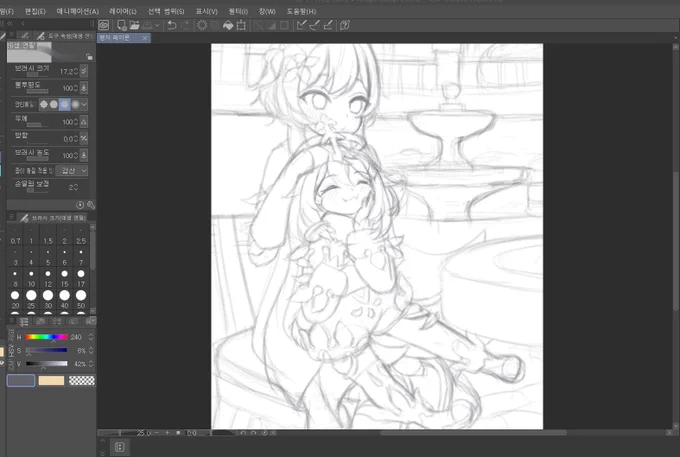Viewport: 680px width, 457px height.
Task: Adjust the H hue rainbow slider
Action: coord(46,337)
